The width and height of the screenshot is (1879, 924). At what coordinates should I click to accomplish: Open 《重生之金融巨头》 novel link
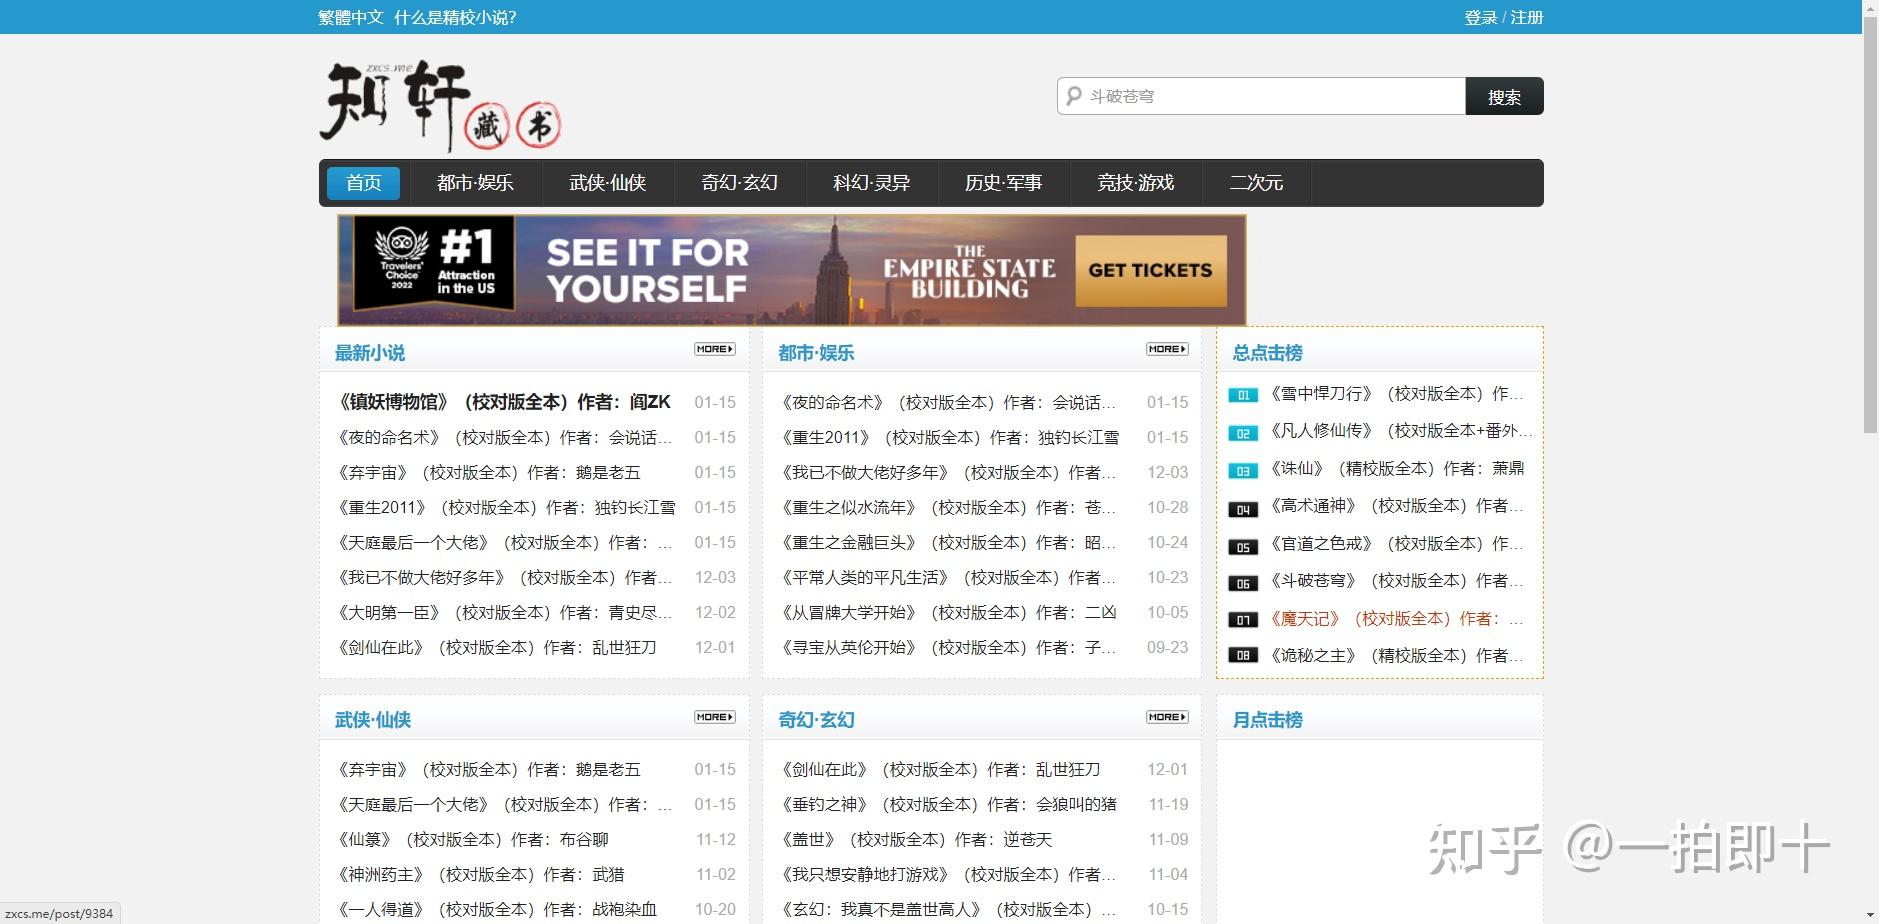tap(948, 542)
